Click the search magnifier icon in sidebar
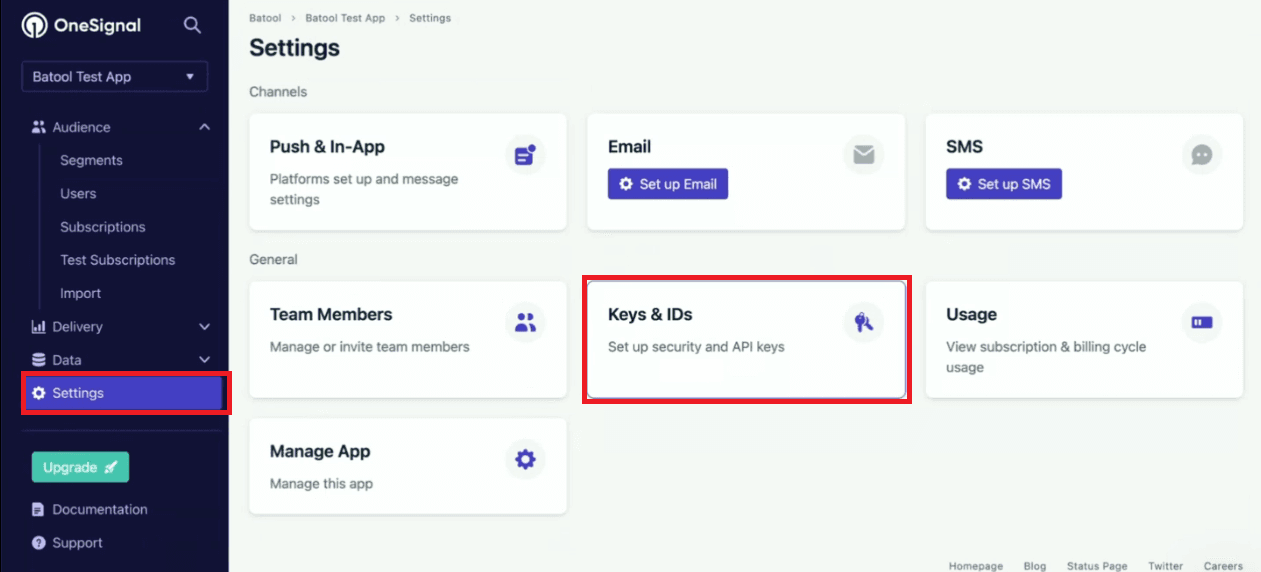This screenshot has height=572, width=1261. tap(192, 26)
